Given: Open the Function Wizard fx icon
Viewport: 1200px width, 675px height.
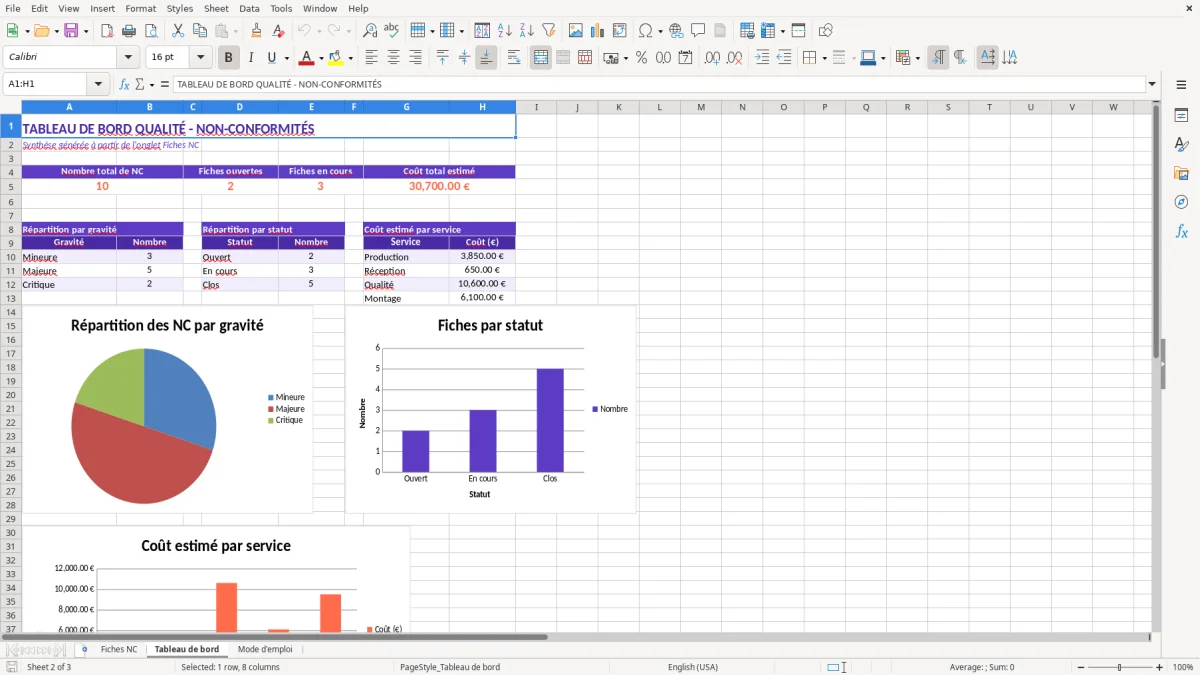Looking at the screenshot, I should click(x=125, y=85).
